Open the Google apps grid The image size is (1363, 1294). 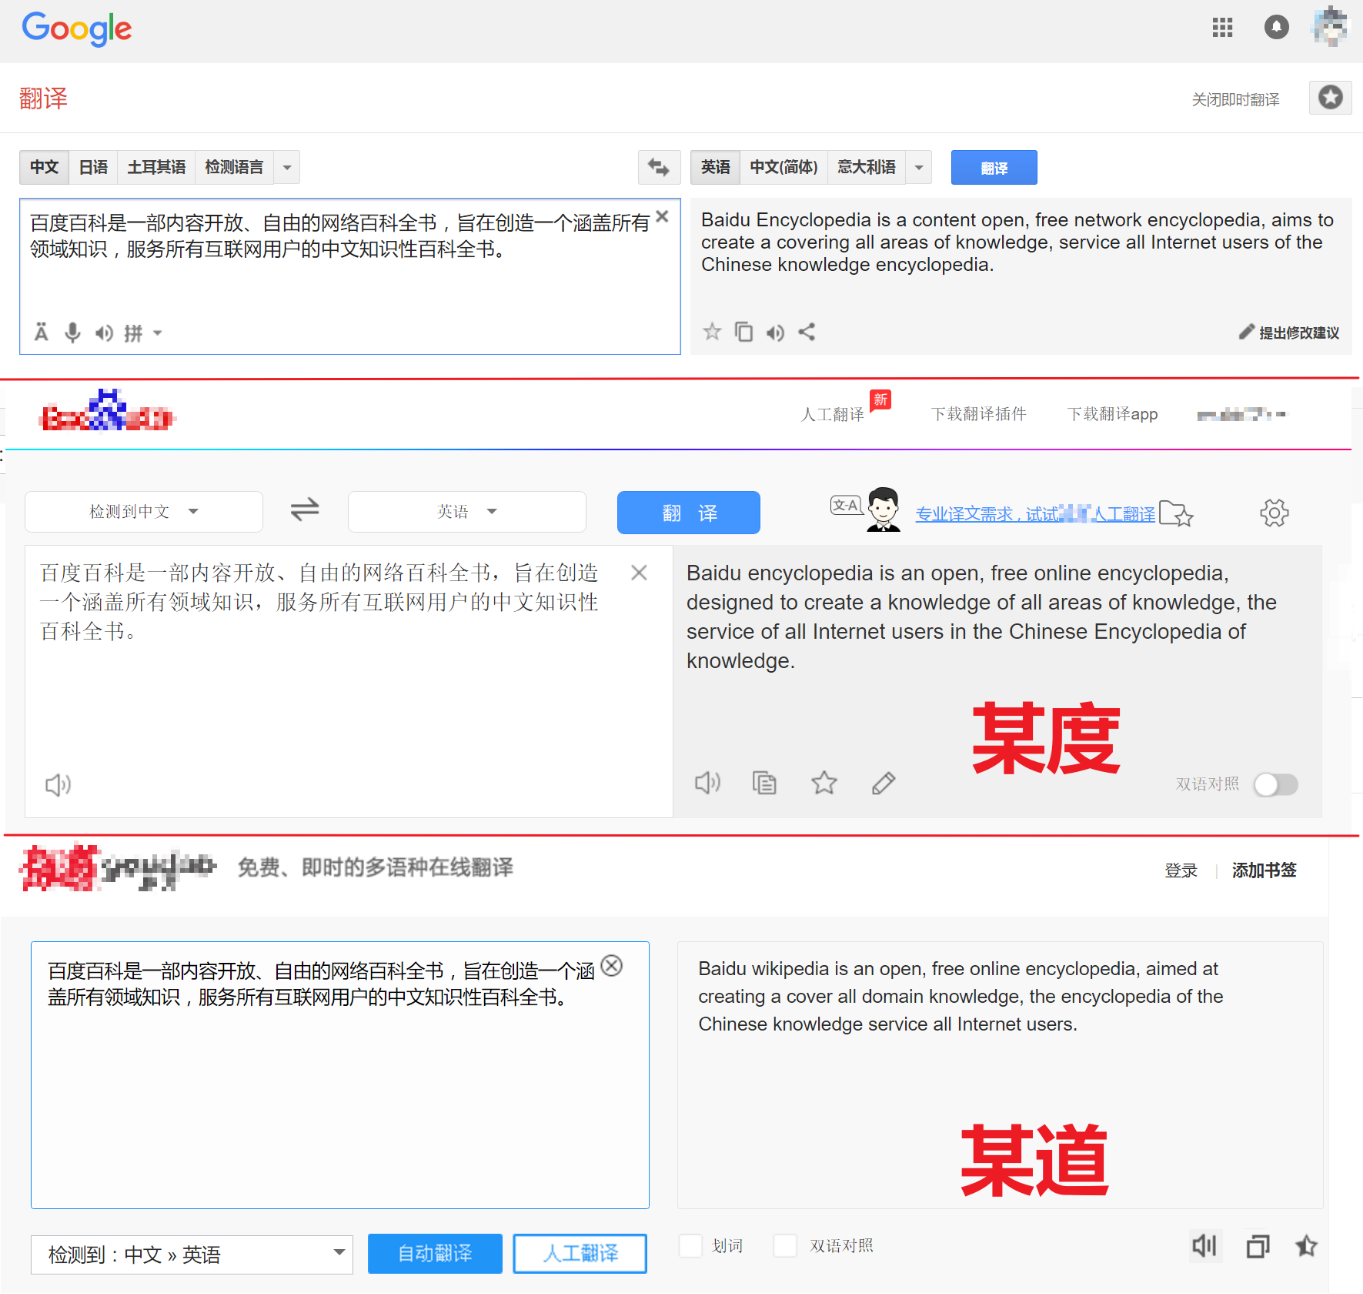[x=1222, y=28]
